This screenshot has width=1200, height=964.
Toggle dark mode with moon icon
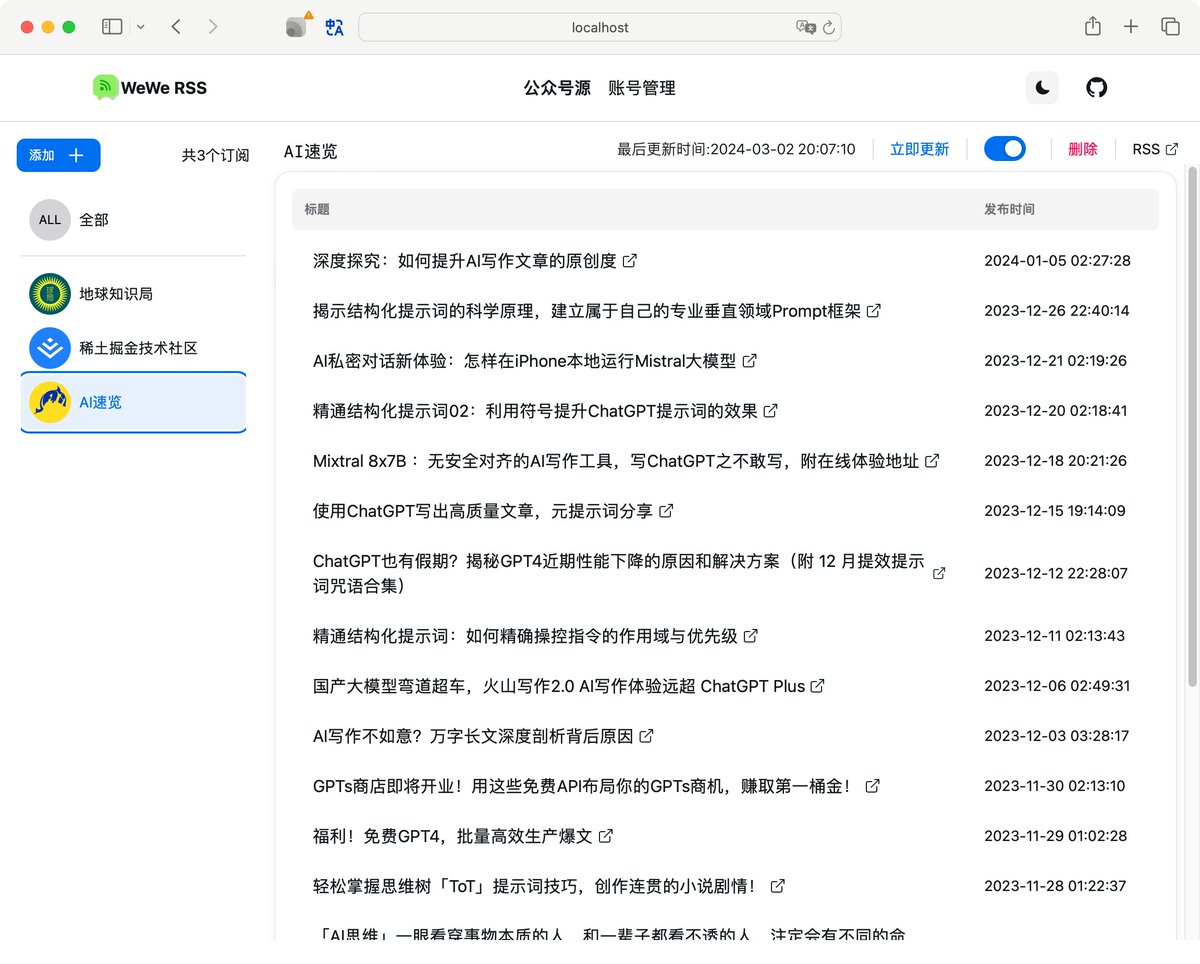point(1042,88)
